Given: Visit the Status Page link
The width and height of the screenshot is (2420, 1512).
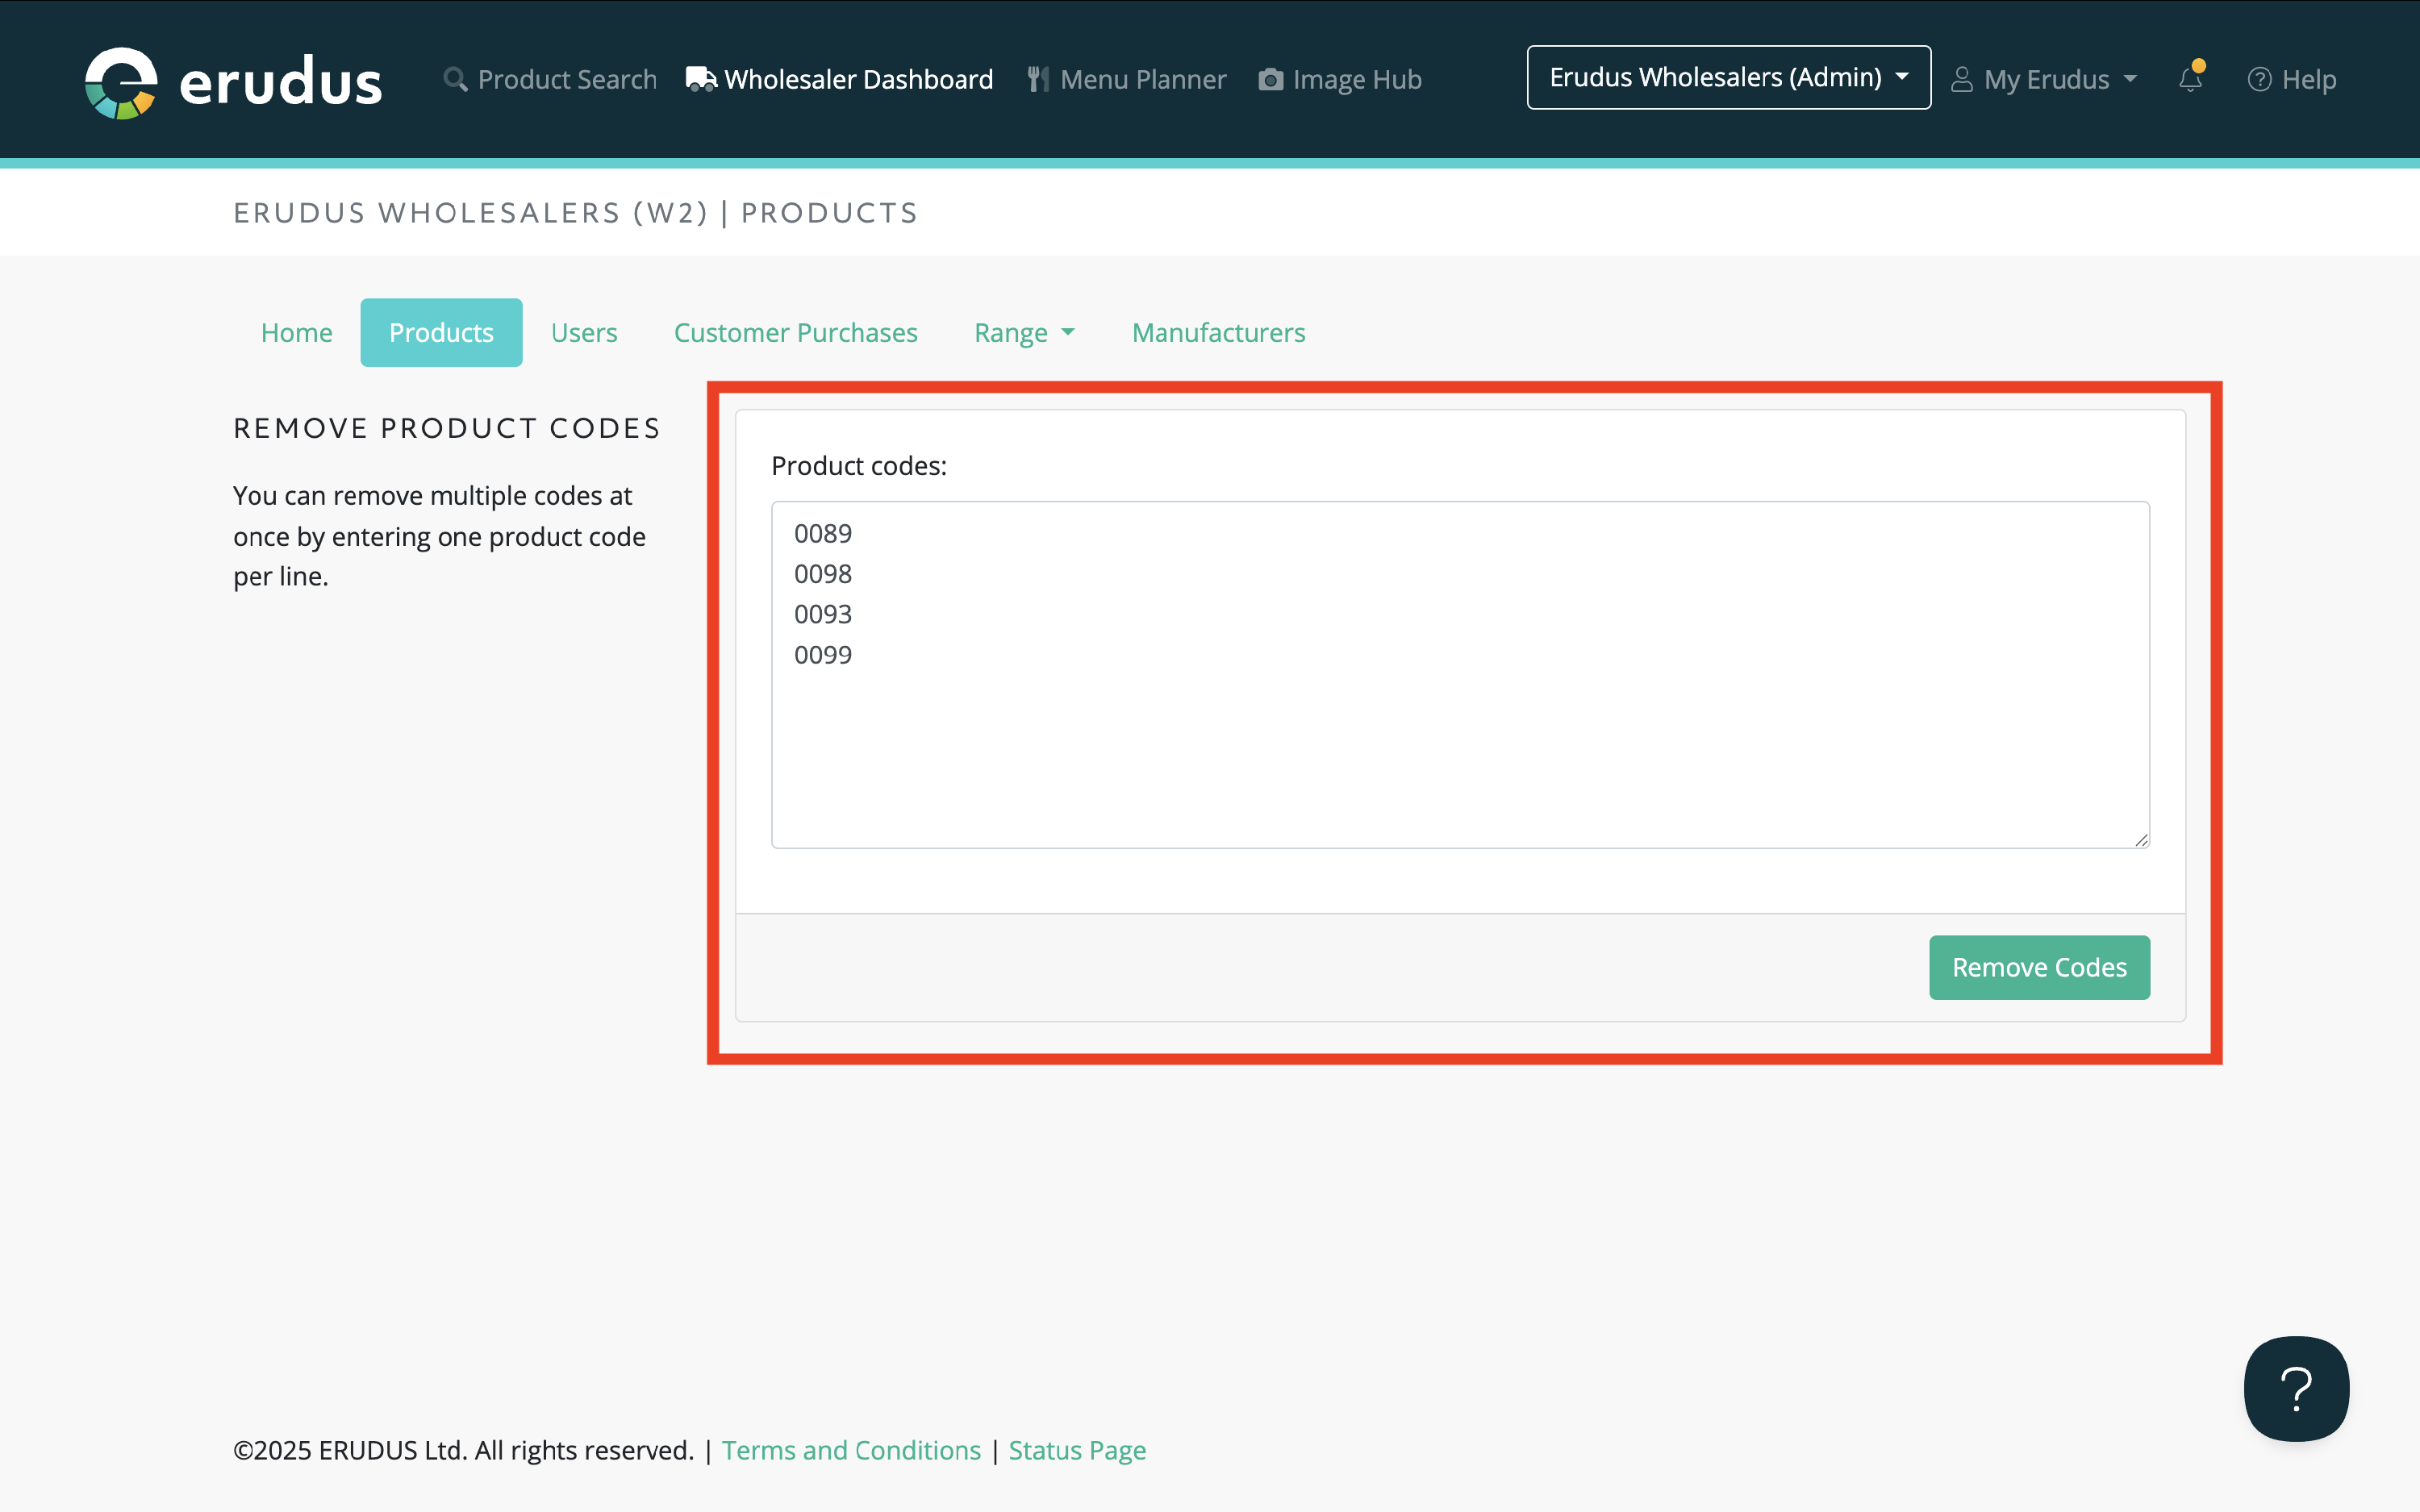Looking at the screenshot, I should pos(1077,1450).
